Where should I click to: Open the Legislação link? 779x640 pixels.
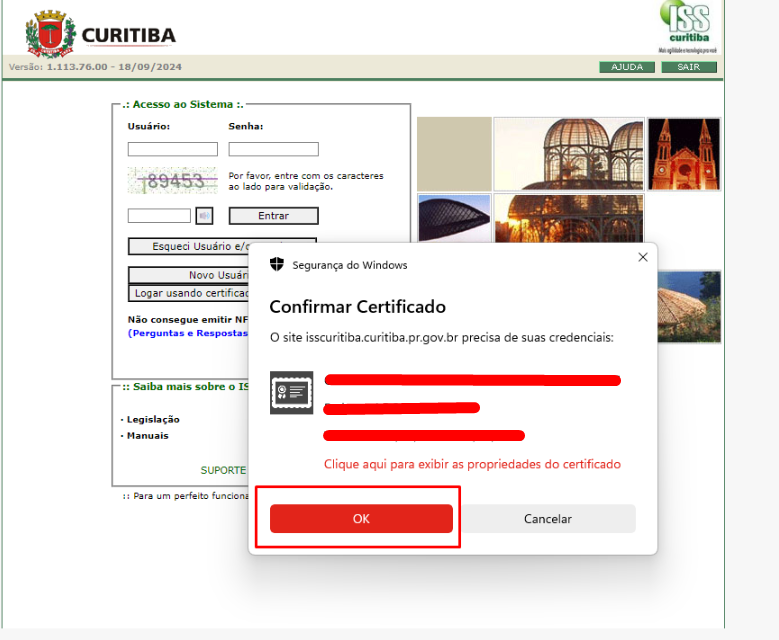click(x=153, y=419)
